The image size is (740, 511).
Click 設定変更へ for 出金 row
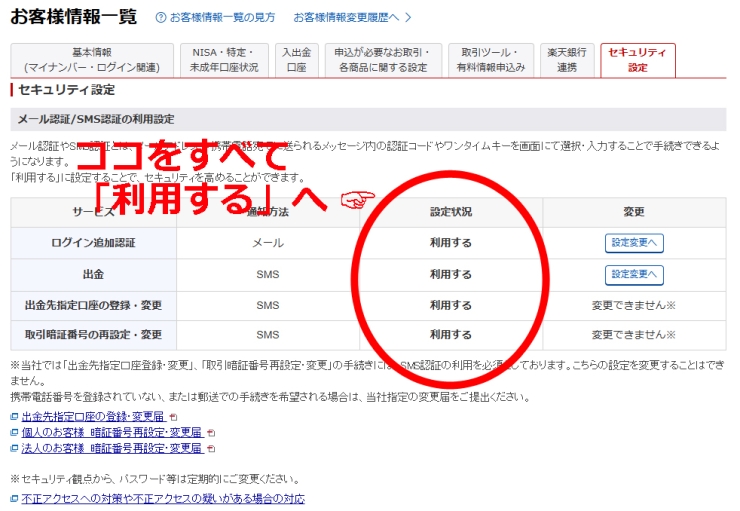tap(634, 275)
